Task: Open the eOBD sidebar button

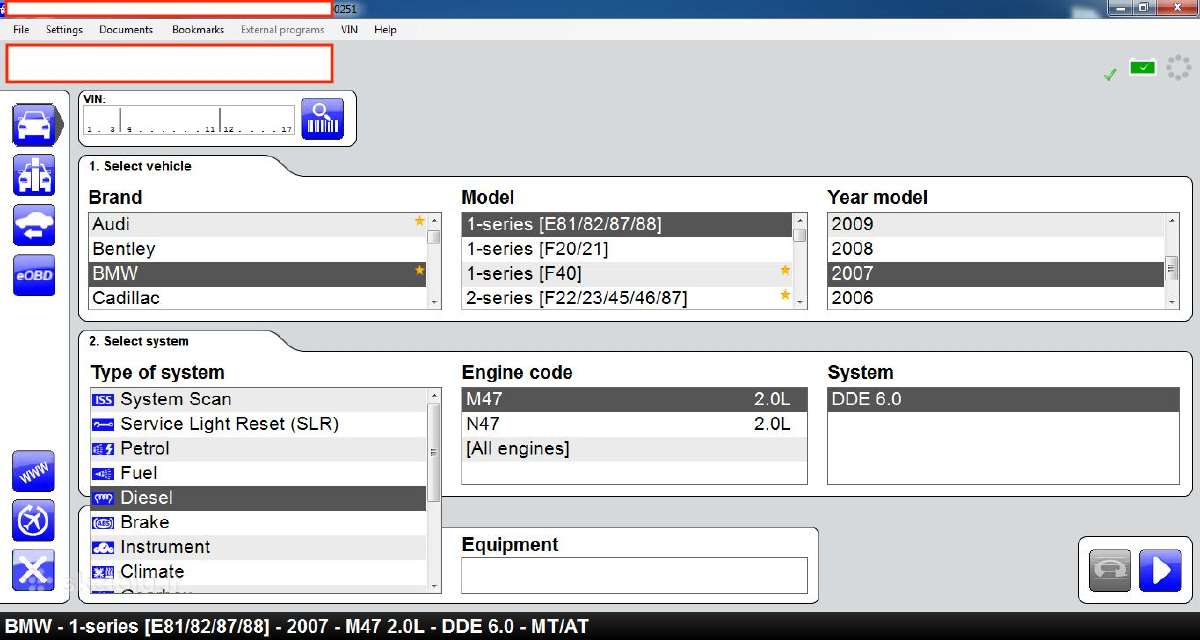Action: tap(34, 275)
